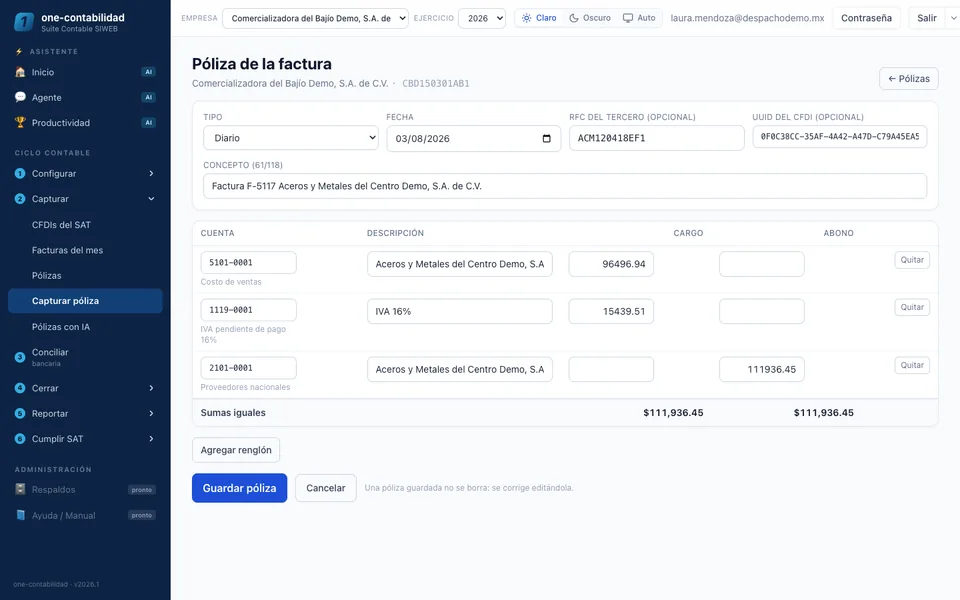
Task: Click the Respaldos disk icon
Action: tap(20, 489)
